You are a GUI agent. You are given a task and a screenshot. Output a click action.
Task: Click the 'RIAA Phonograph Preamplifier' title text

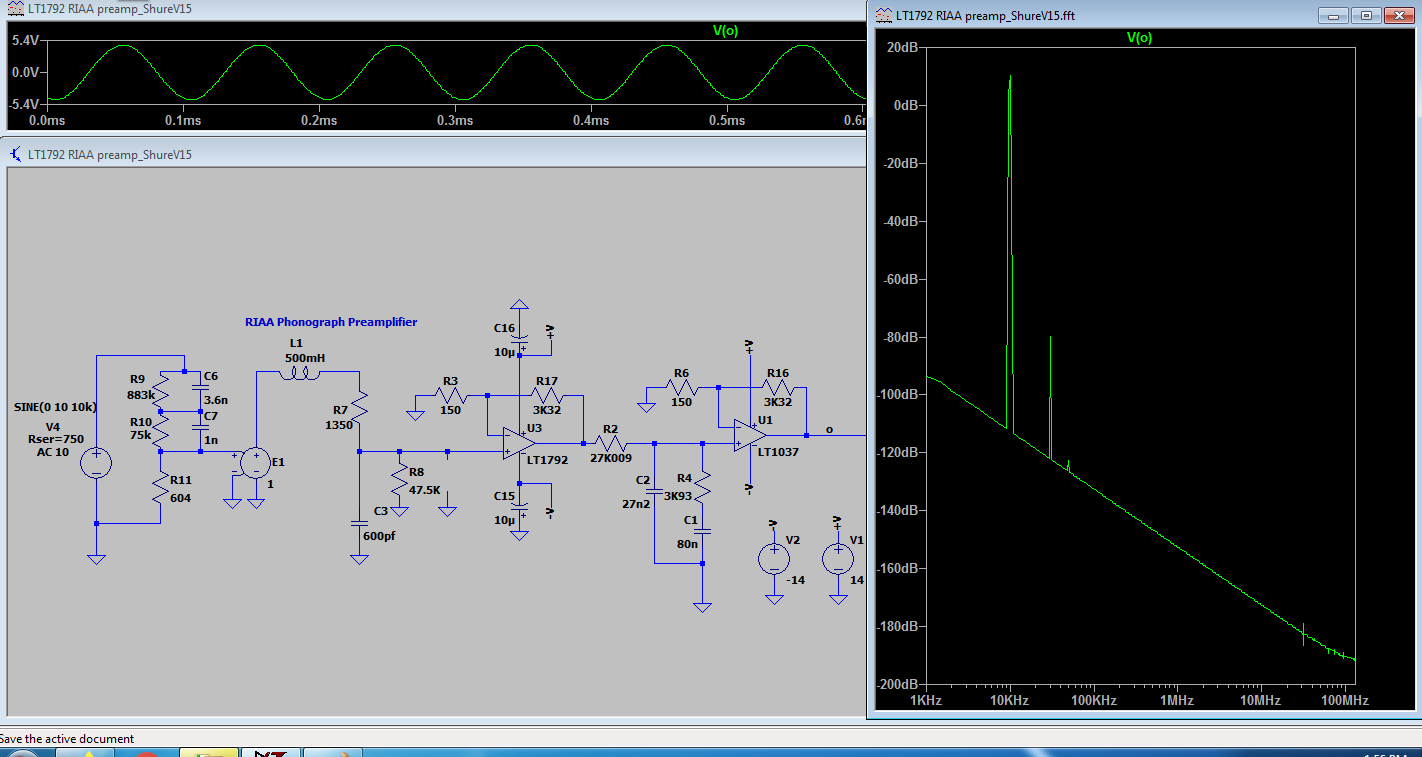coord(331,322)
